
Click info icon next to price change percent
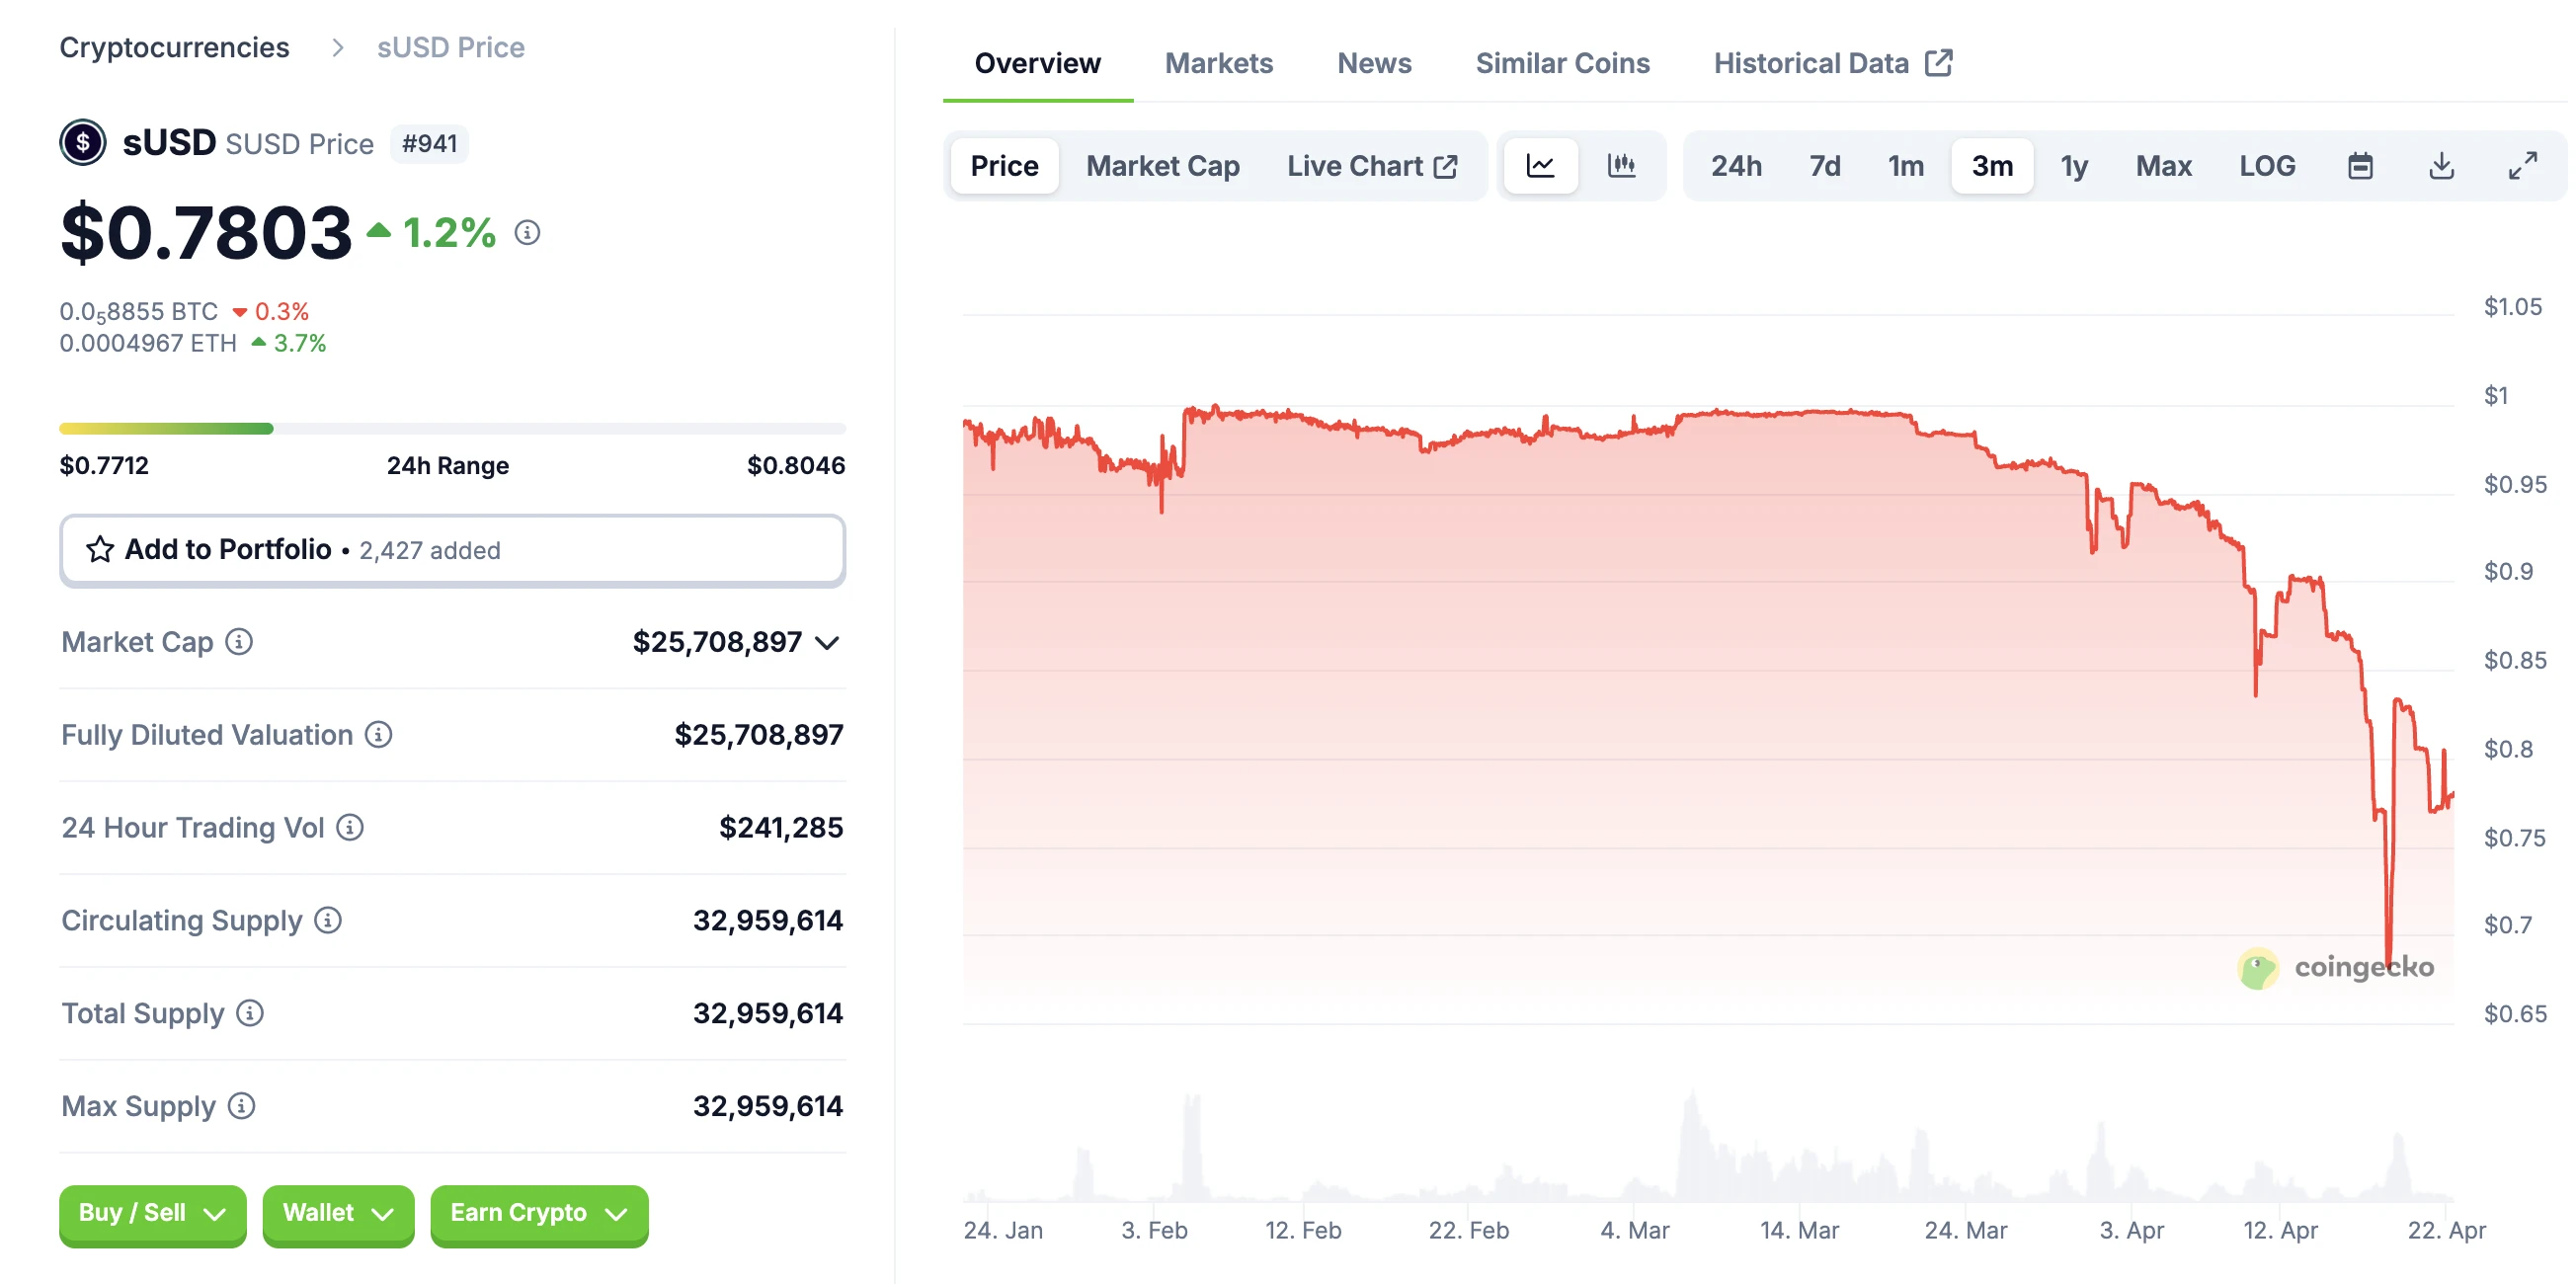(527, 233)
